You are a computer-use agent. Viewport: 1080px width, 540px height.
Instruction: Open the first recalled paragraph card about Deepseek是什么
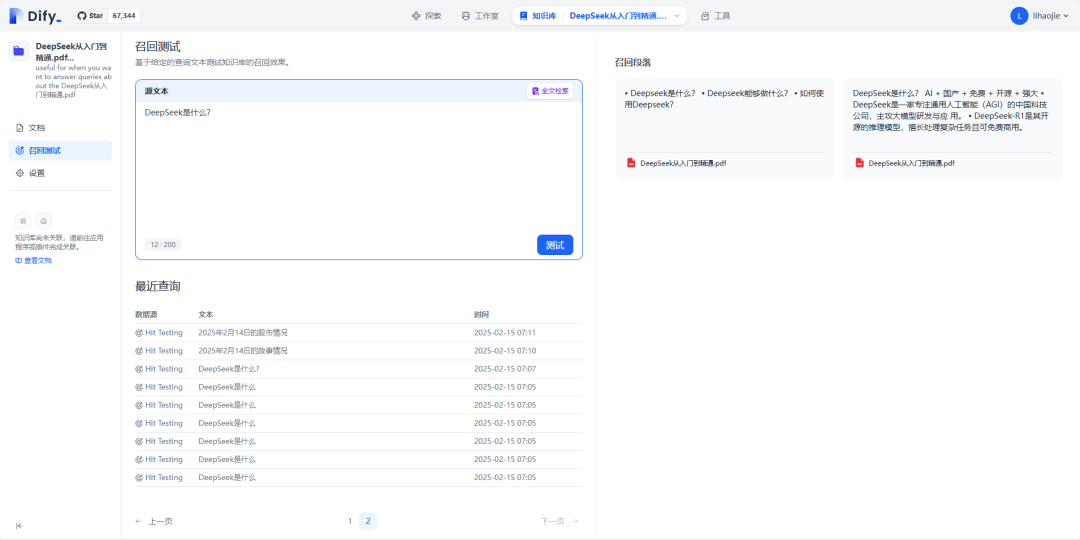pos(724,128)
